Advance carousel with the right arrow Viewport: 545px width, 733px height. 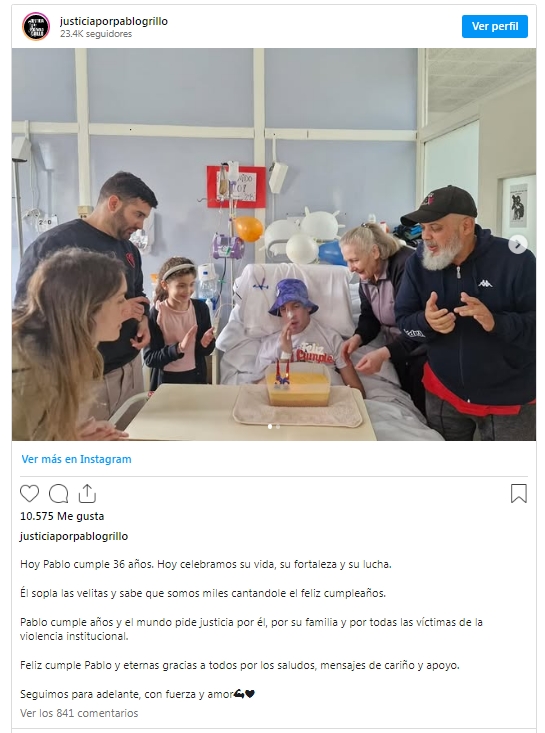(x=517, y=244)
